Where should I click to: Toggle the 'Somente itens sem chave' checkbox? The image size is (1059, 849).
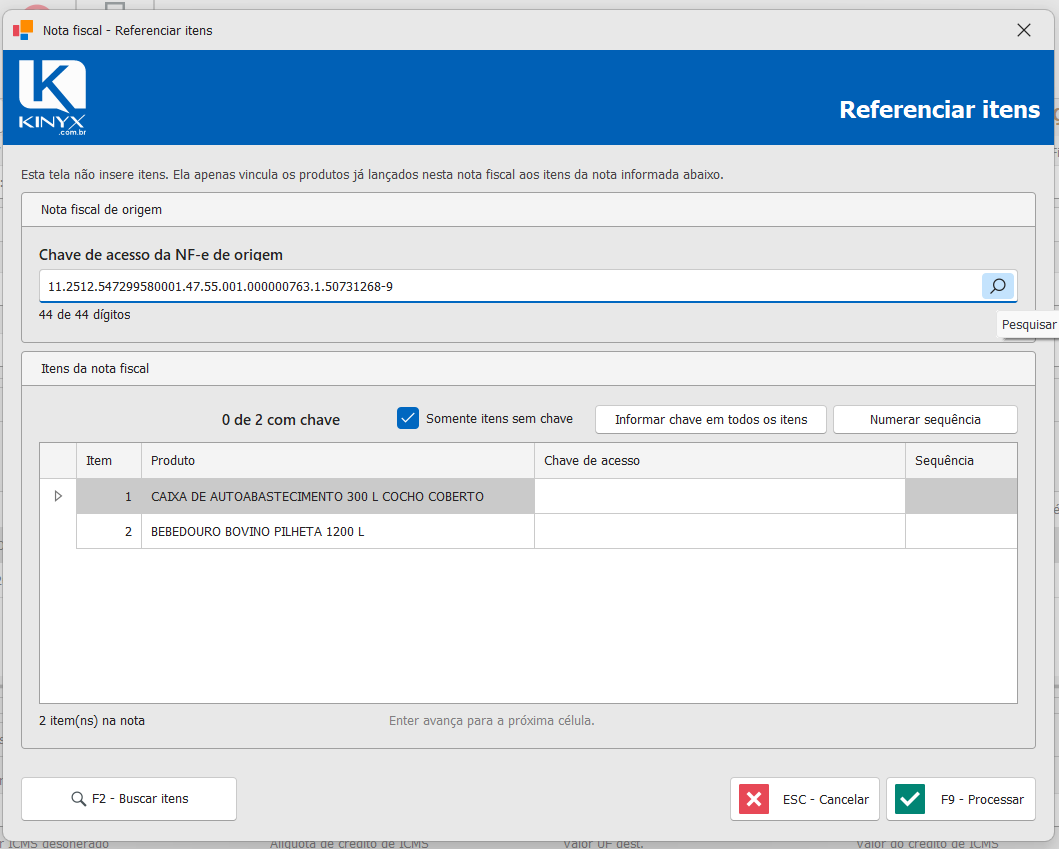tap(408, 419)
